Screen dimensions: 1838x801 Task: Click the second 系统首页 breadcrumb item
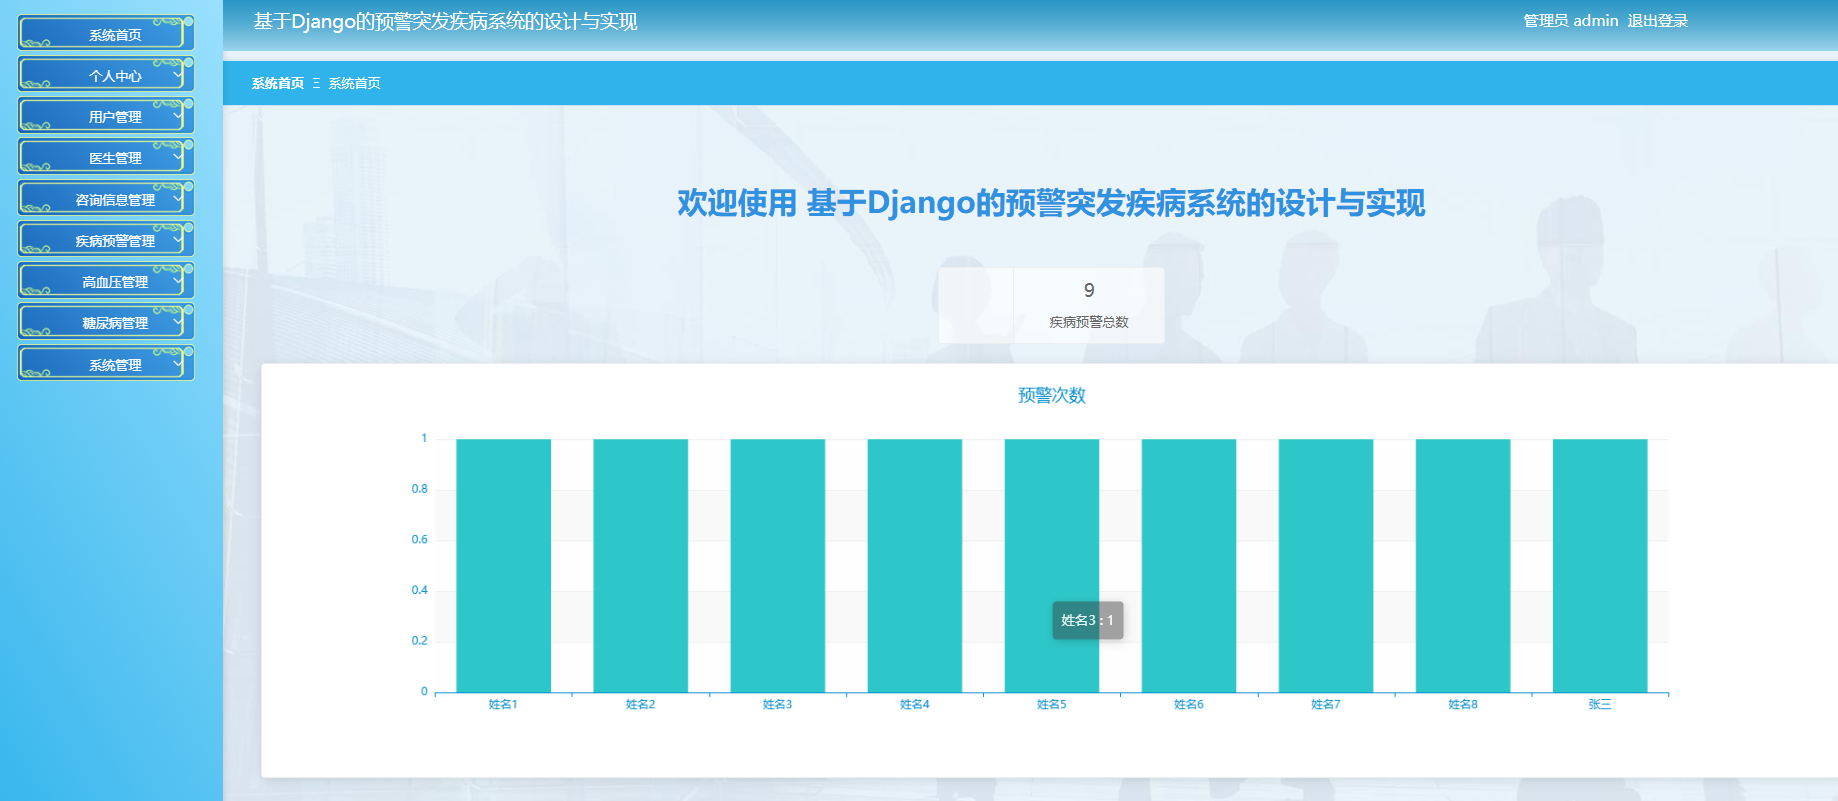[x=354, y=83]
